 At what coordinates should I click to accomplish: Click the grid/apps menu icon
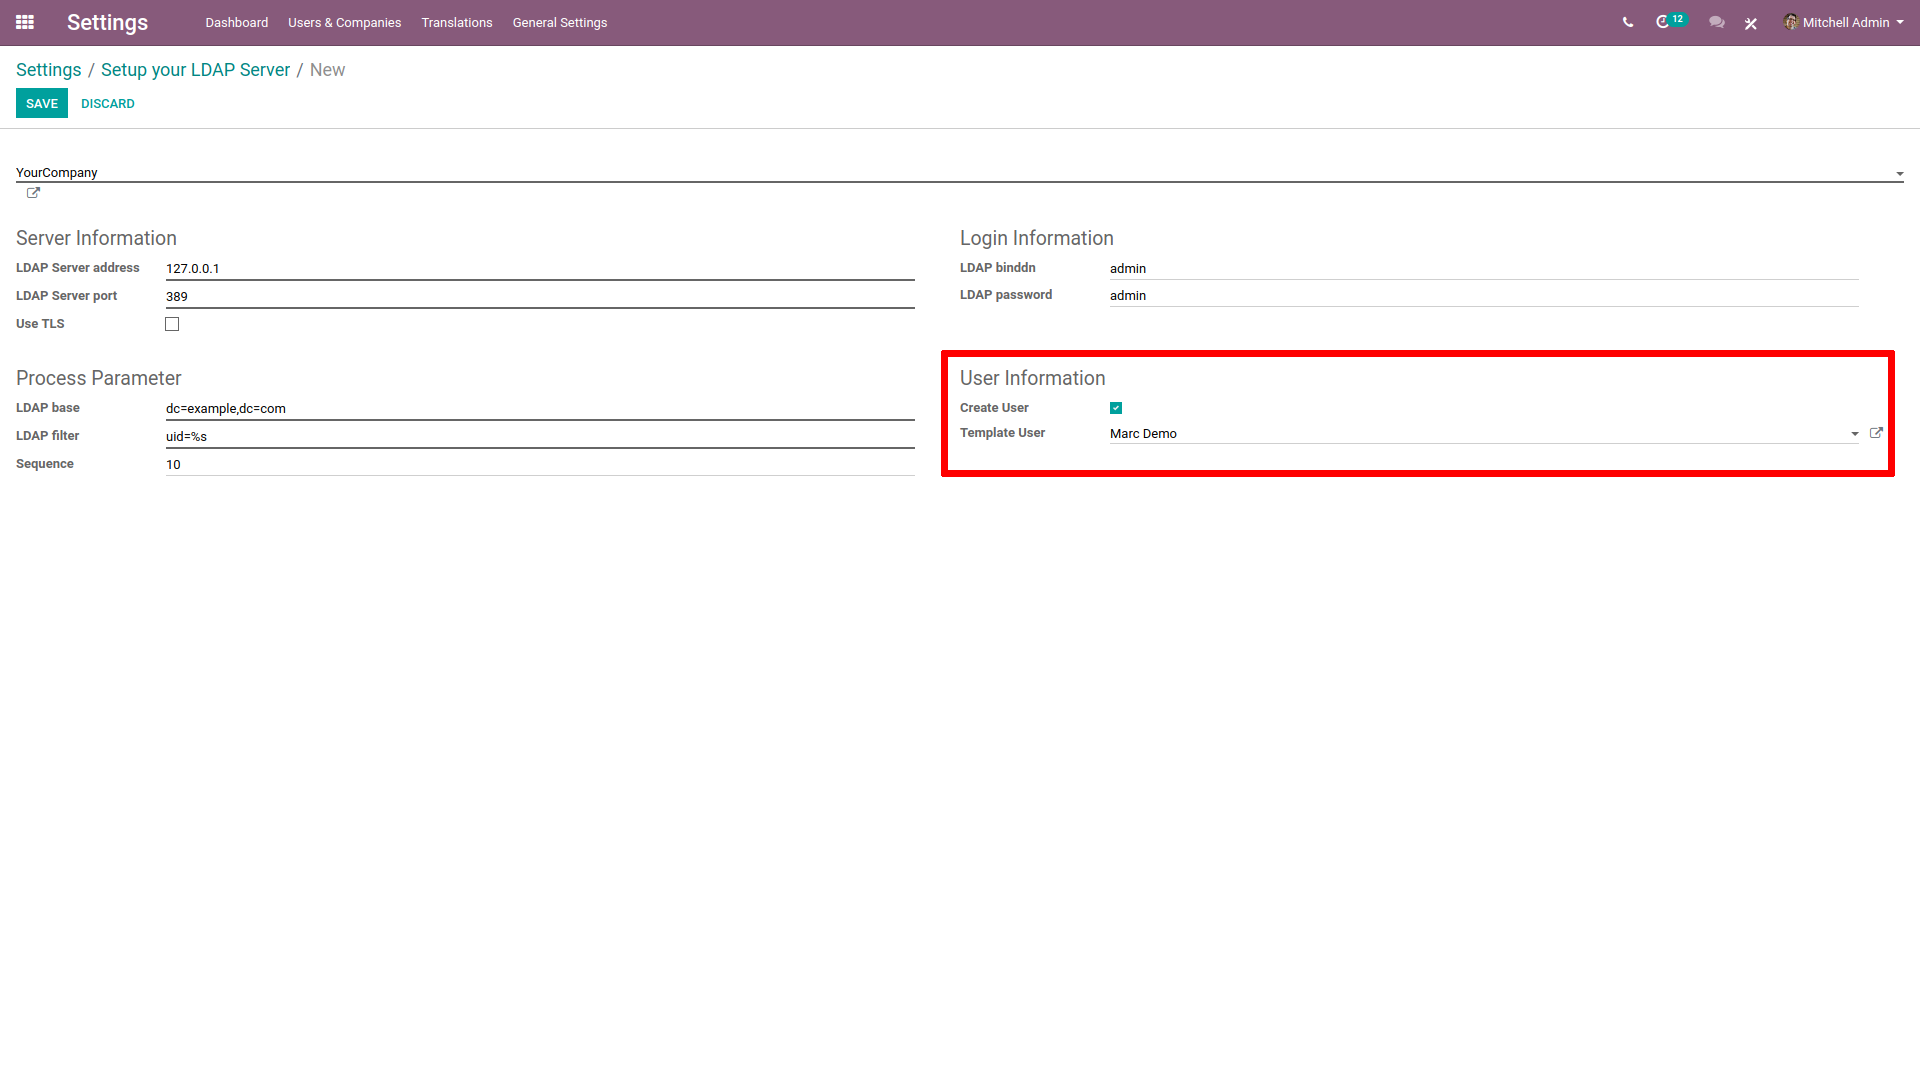click(x=25, y=22)
